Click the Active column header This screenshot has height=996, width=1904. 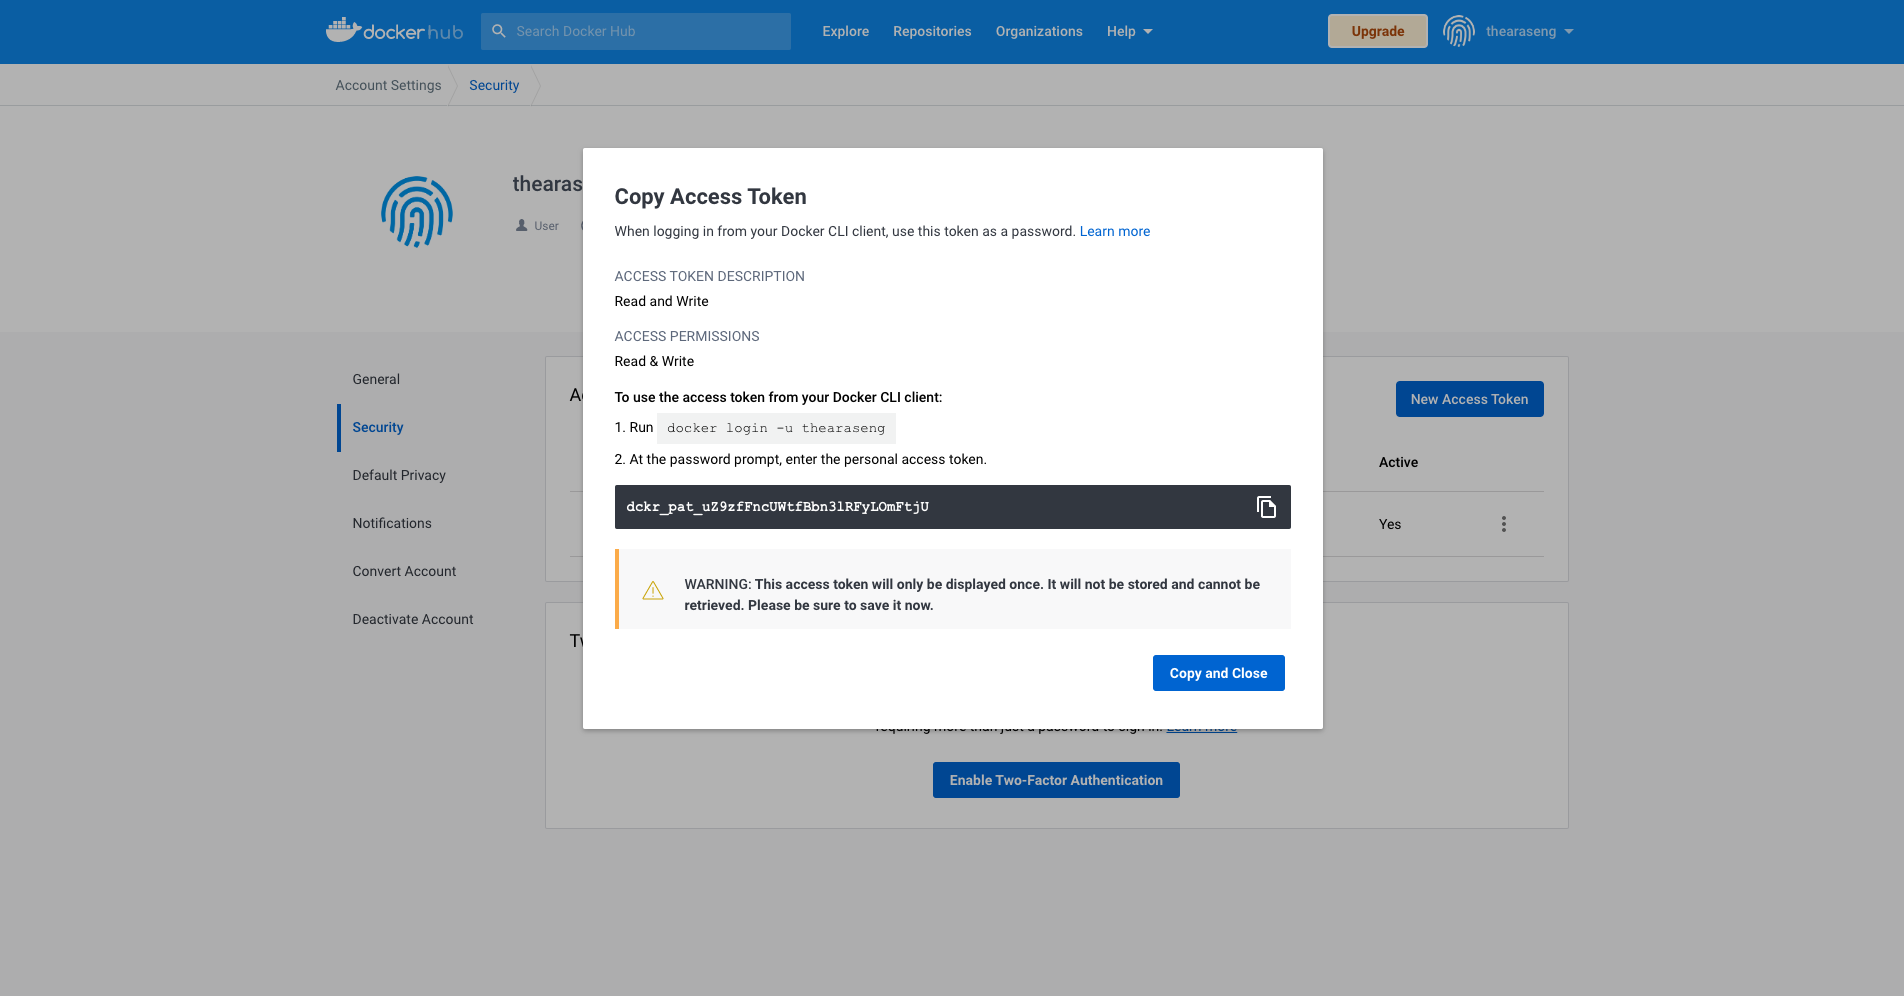click(1398, 462)
